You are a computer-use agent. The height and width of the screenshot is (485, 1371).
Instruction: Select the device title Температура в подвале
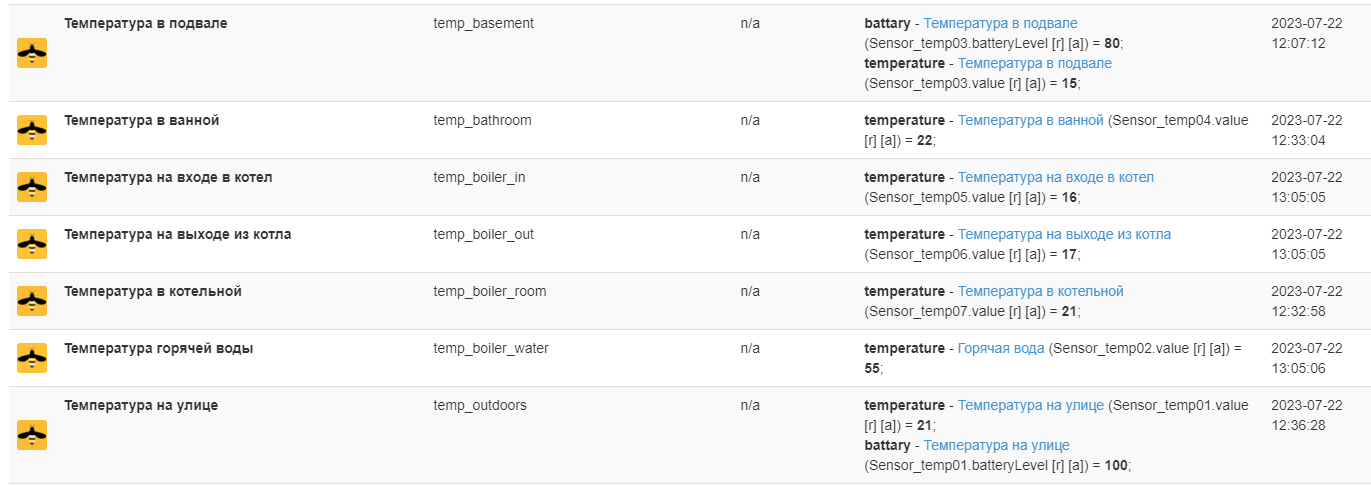[x=146, y=23]
